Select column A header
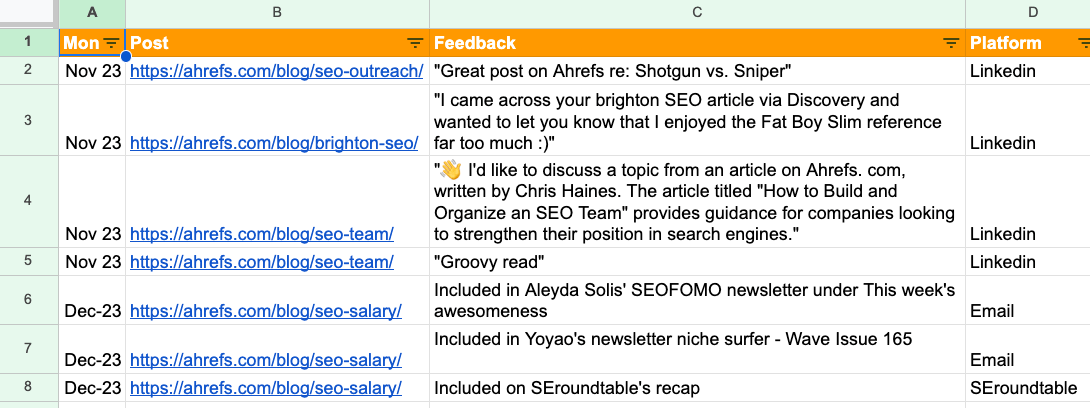The width and height of the screenshot is (1090, 408). click(93, 13)
